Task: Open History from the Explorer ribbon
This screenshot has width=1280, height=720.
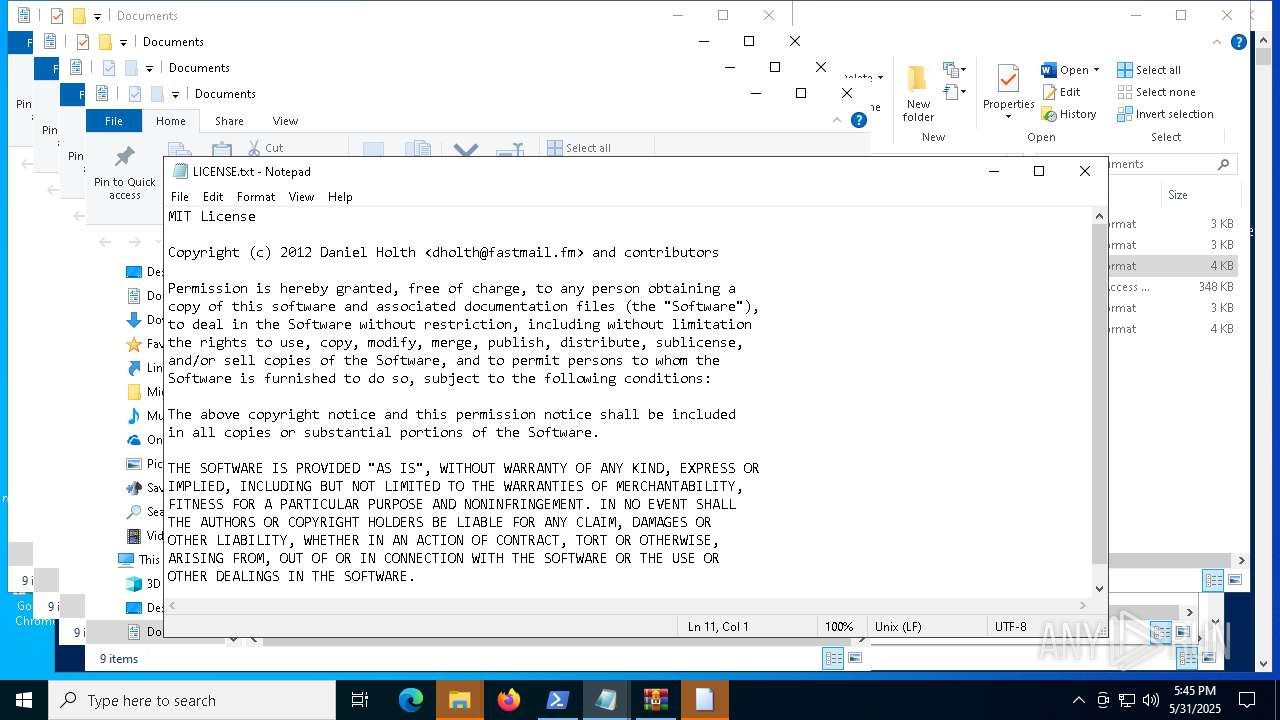Action: point(1069,114)
